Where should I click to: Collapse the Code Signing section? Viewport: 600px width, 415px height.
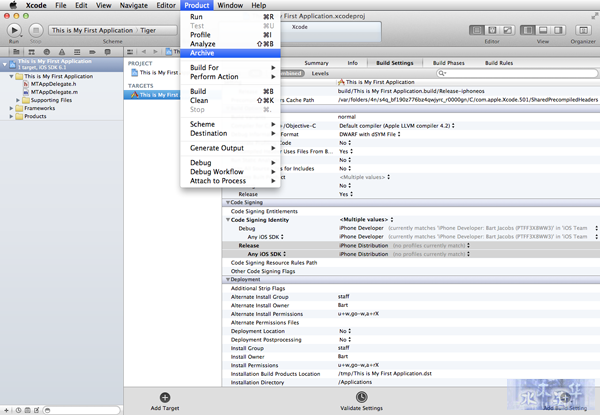click(x=228, y=202)
